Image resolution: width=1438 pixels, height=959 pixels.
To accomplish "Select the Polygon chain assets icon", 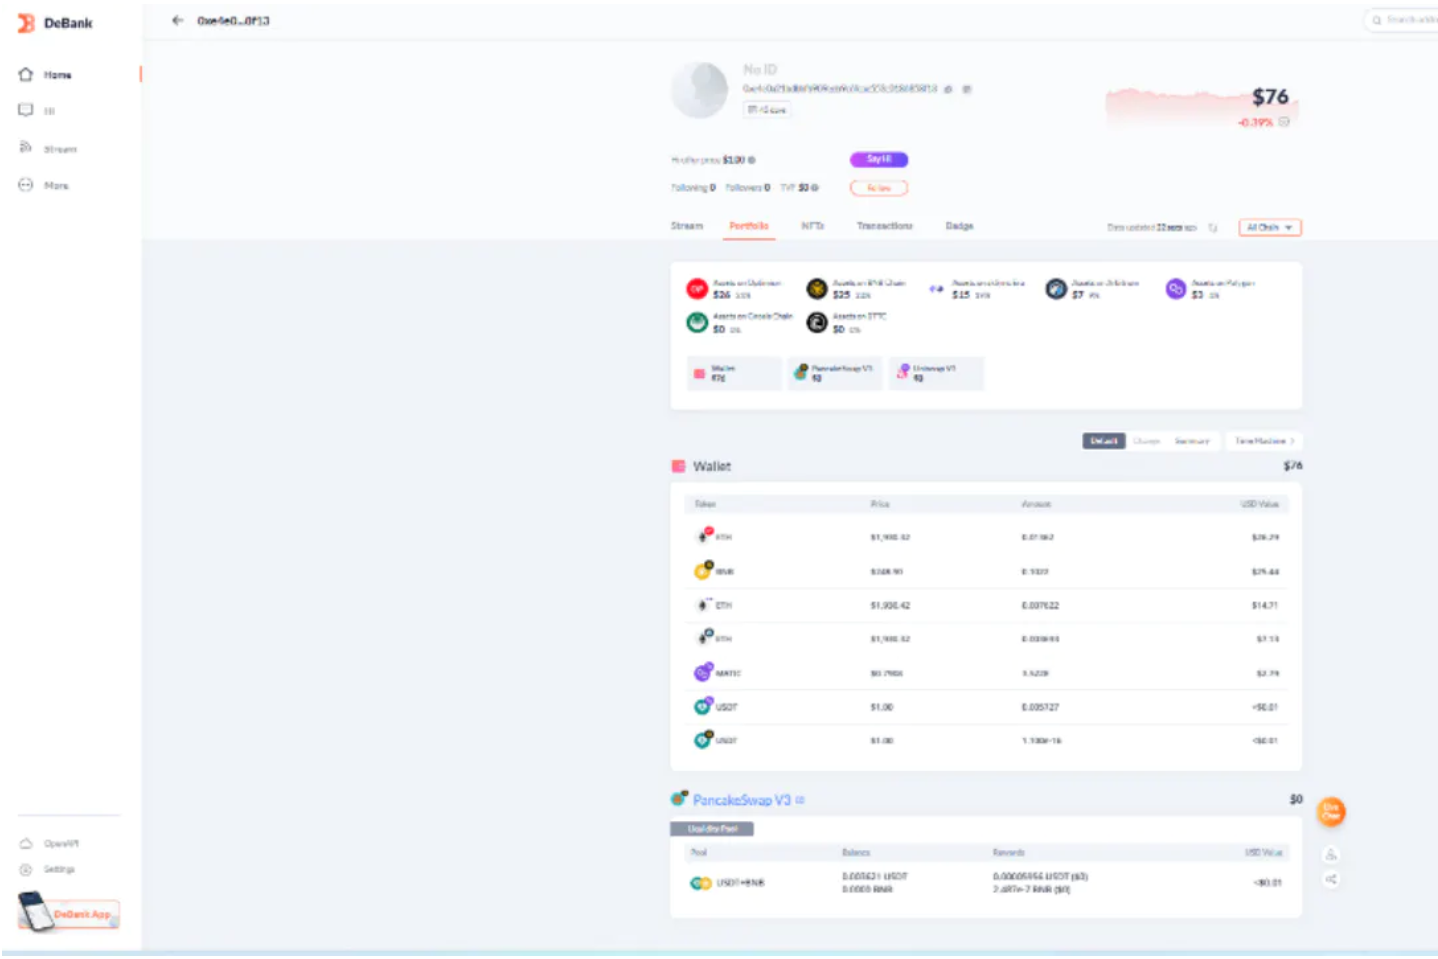I will (1176, 289).
